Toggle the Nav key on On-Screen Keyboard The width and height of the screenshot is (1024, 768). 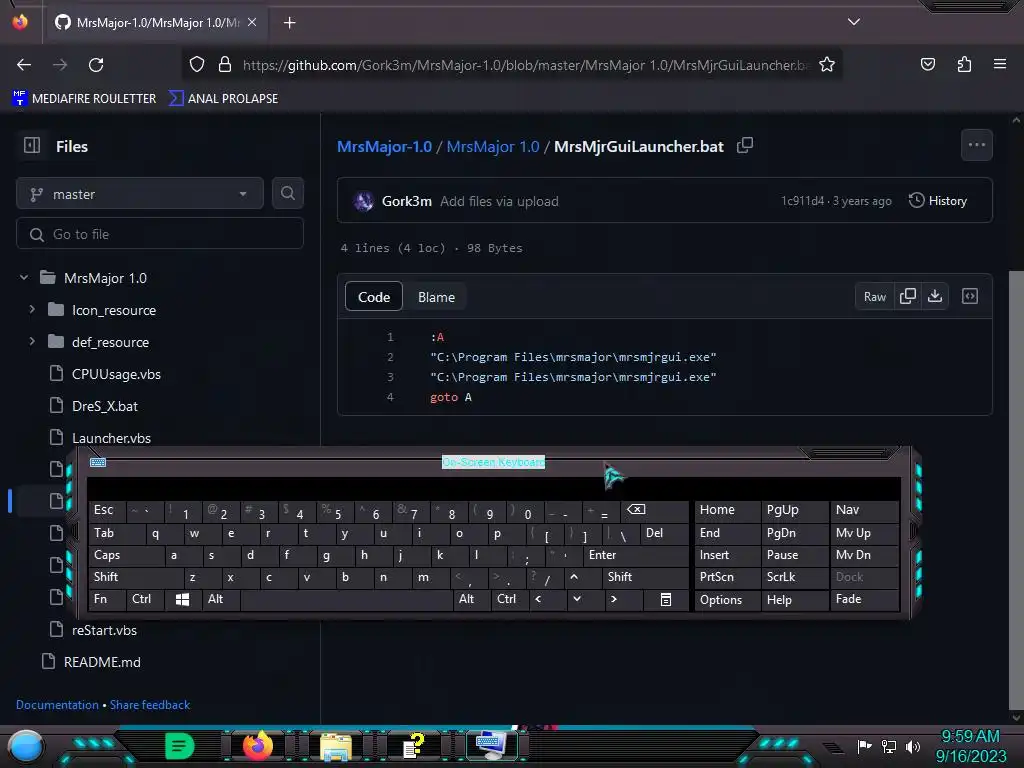click(865, 509)
